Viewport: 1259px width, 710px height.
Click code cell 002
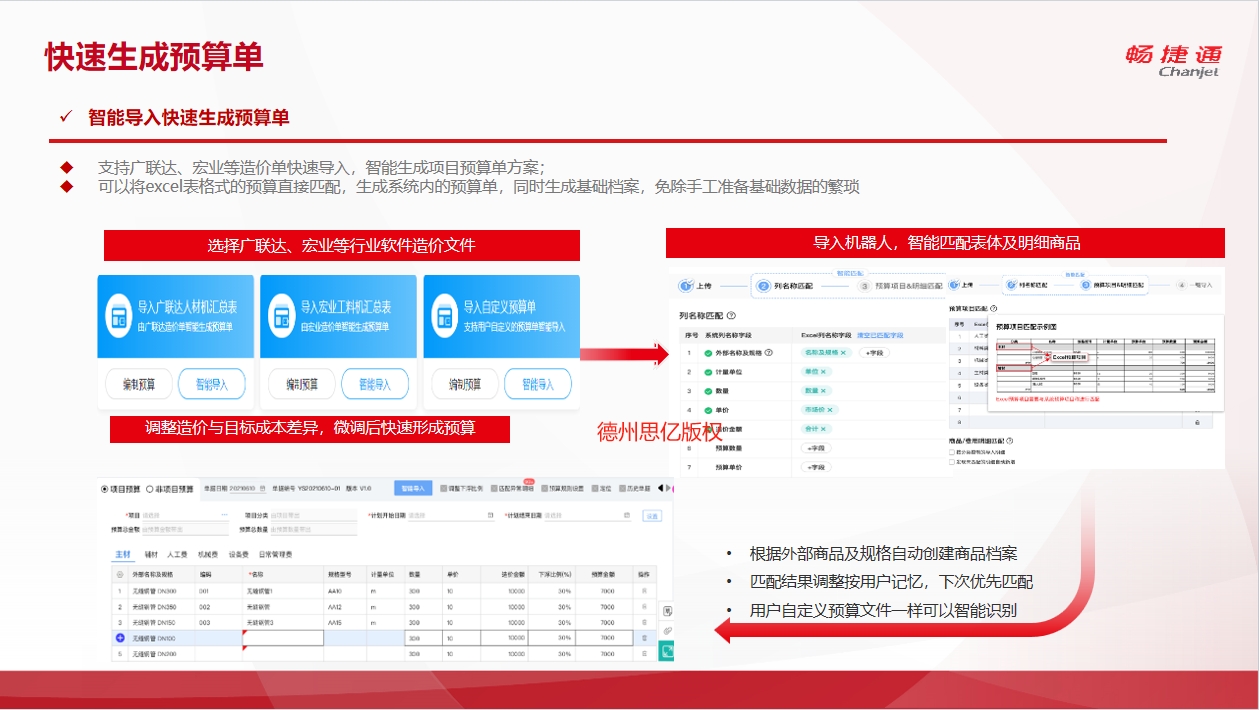(x=218, y=607)
